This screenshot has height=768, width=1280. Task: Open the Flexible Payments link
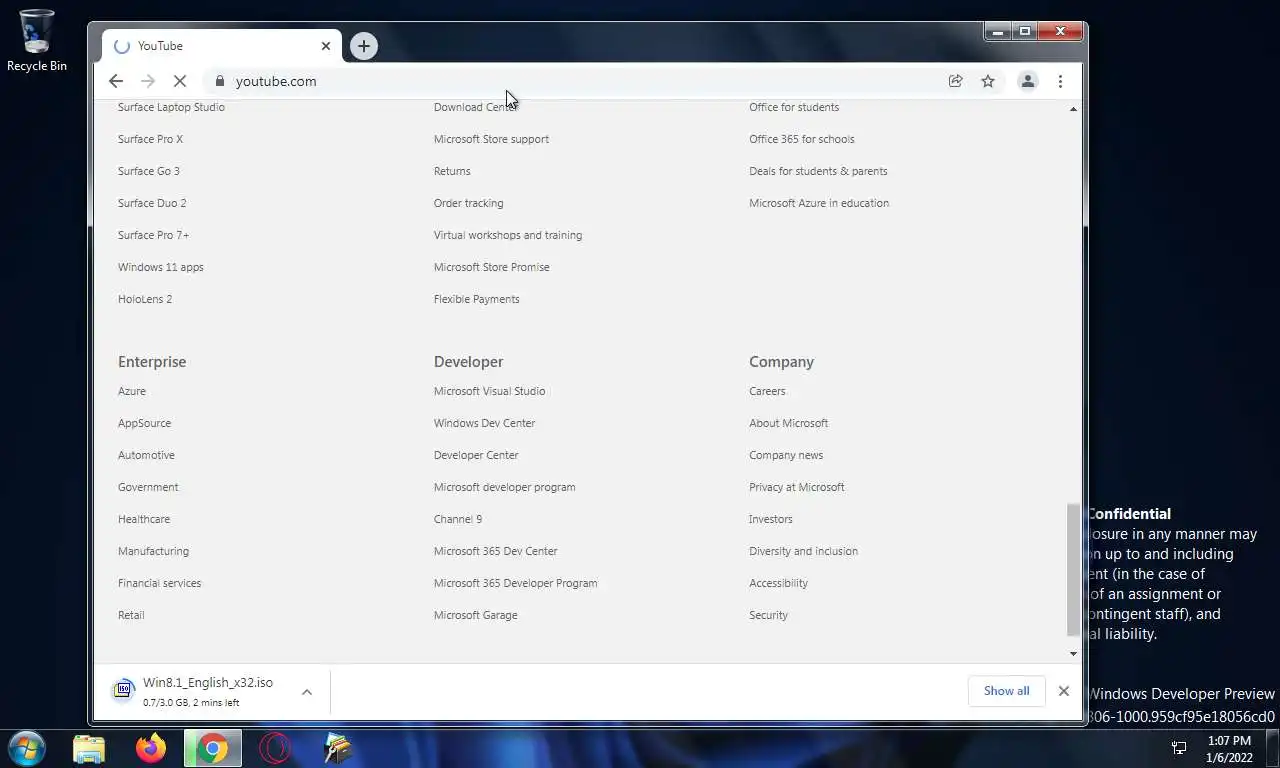tap(476, 299)
